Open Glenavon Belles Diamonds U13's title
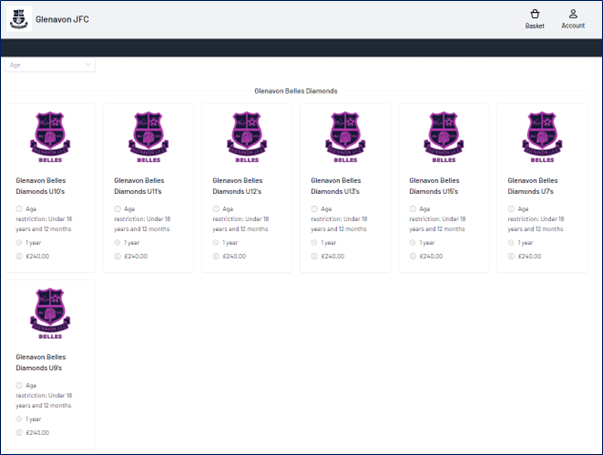603x455 pixels. click(x=336, y=186)
